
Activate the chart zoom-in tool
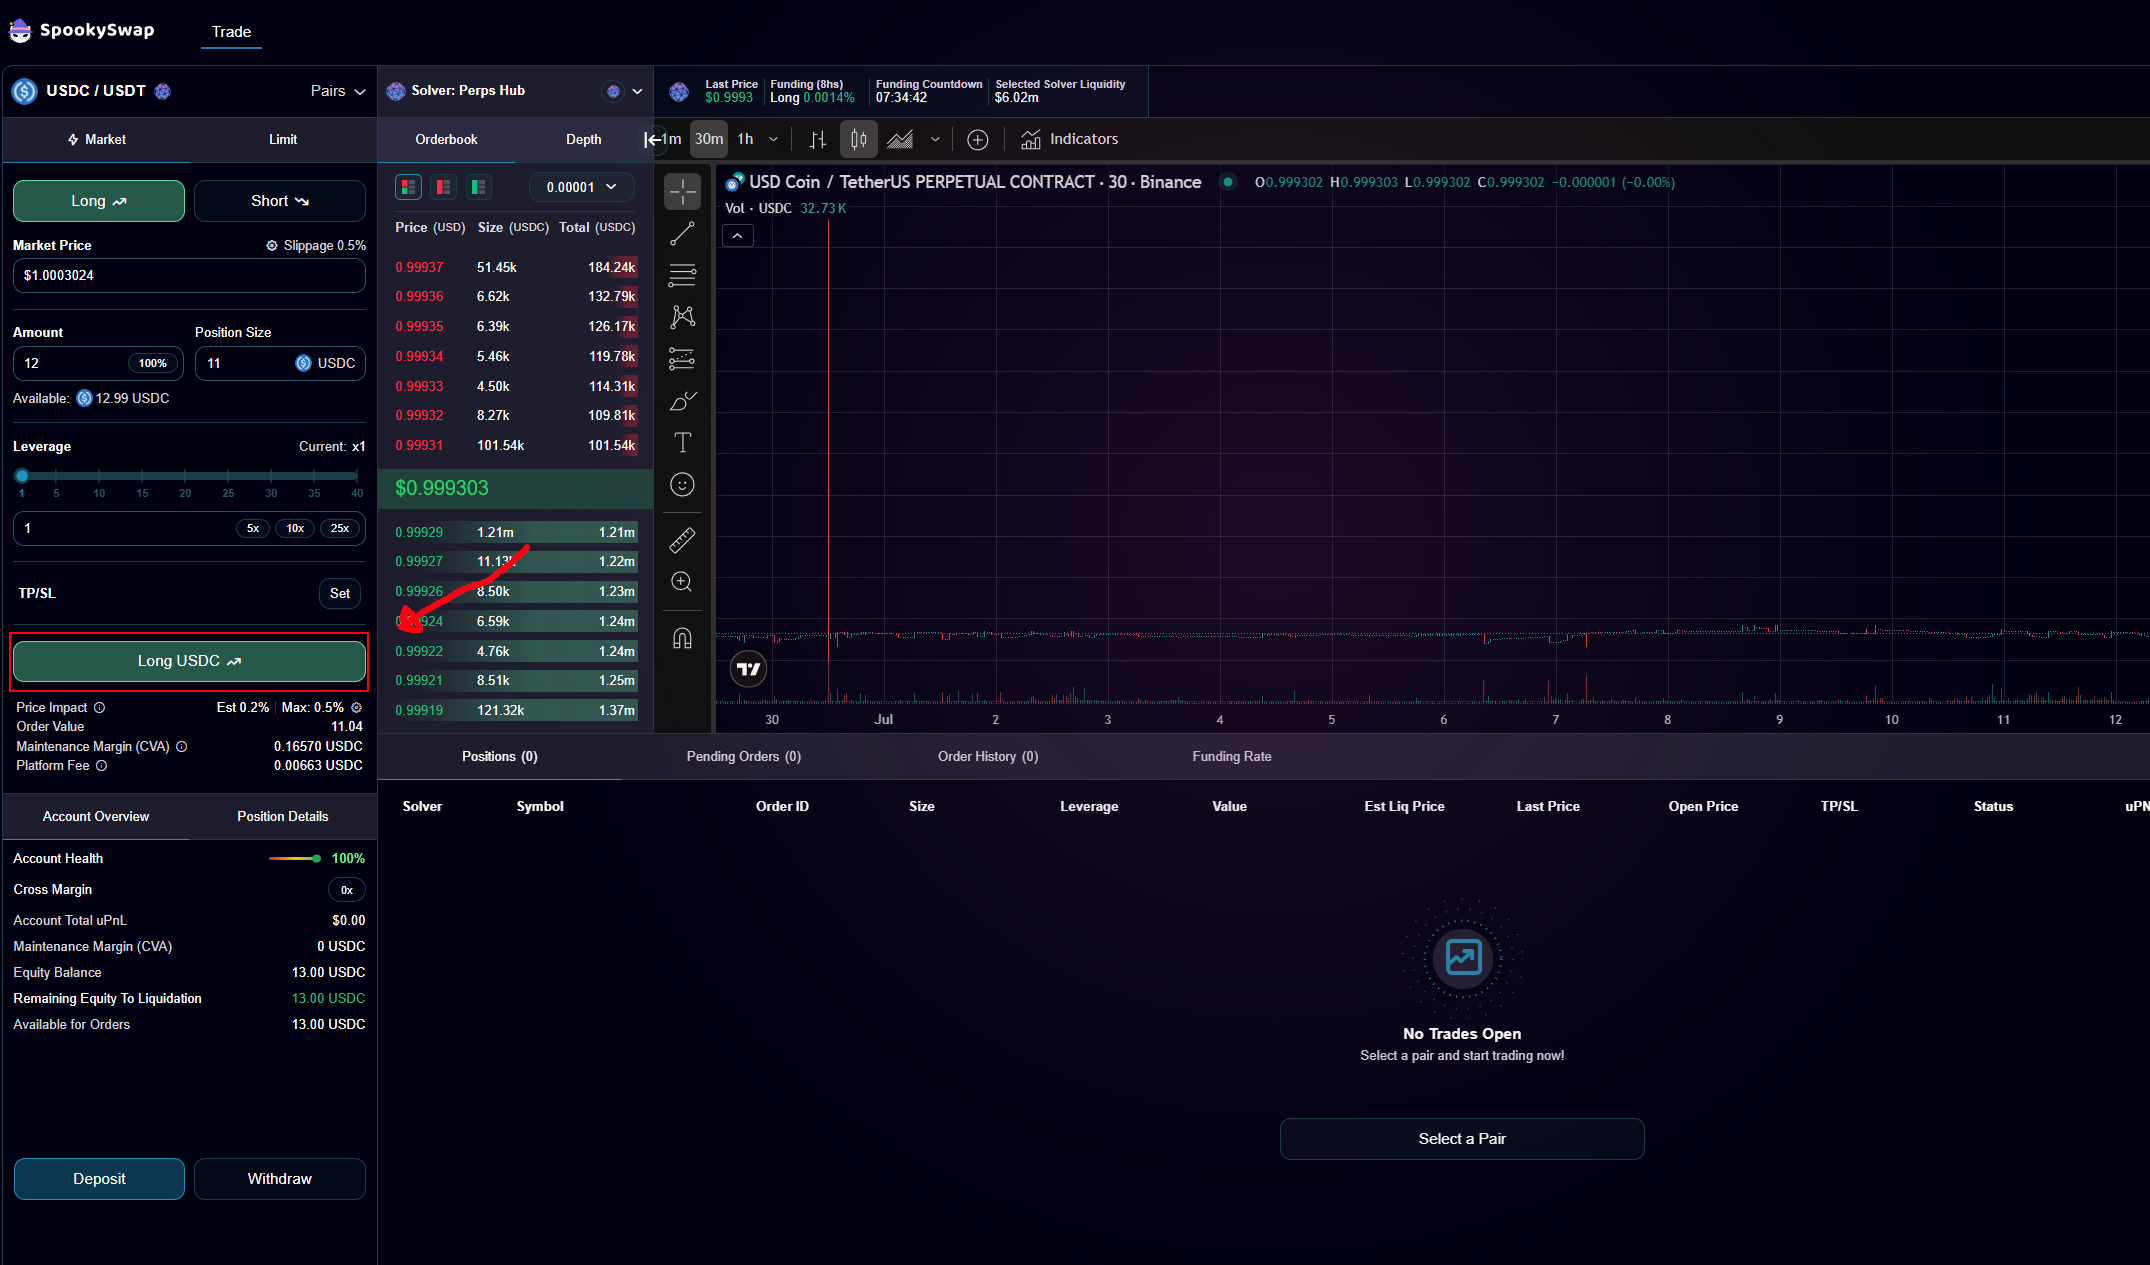(x=682, y=582)
